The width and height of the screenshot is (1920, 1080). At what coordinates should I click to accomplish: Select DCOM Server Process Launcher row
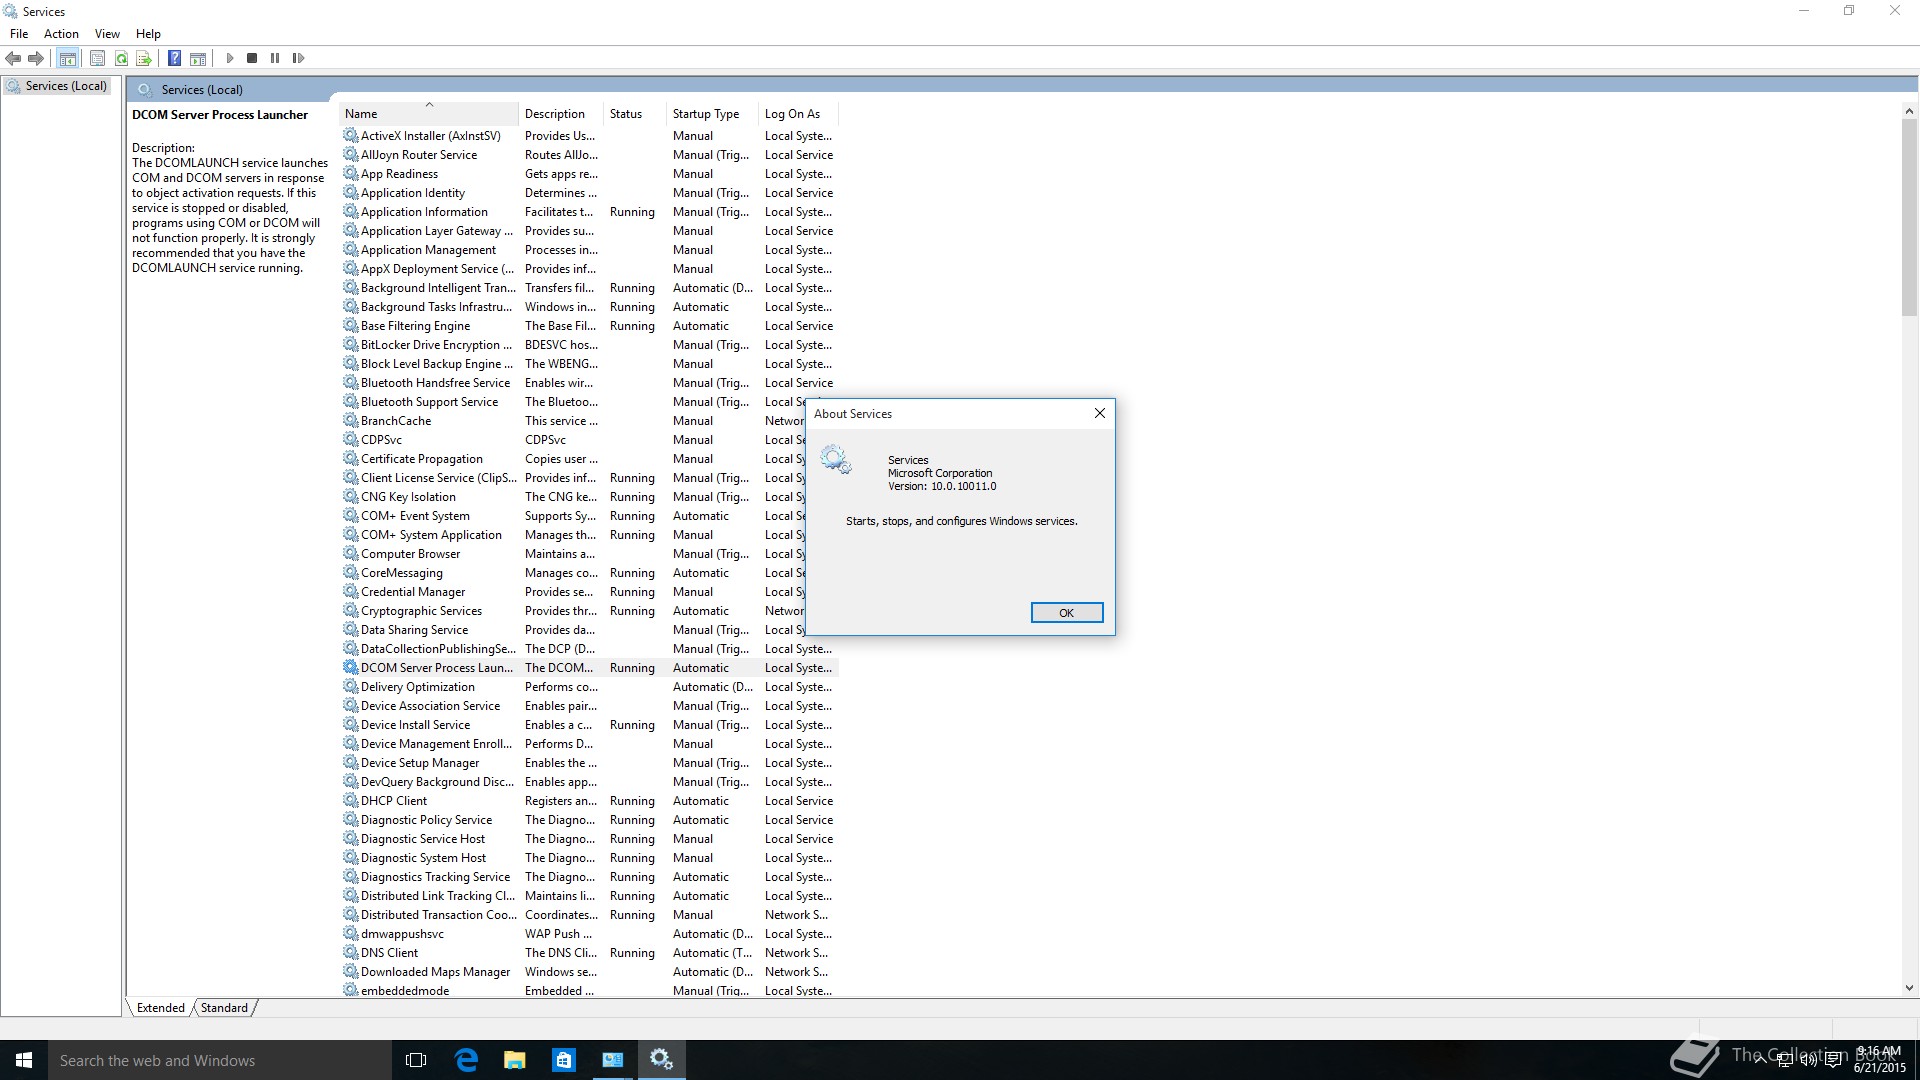click(588, 668)
